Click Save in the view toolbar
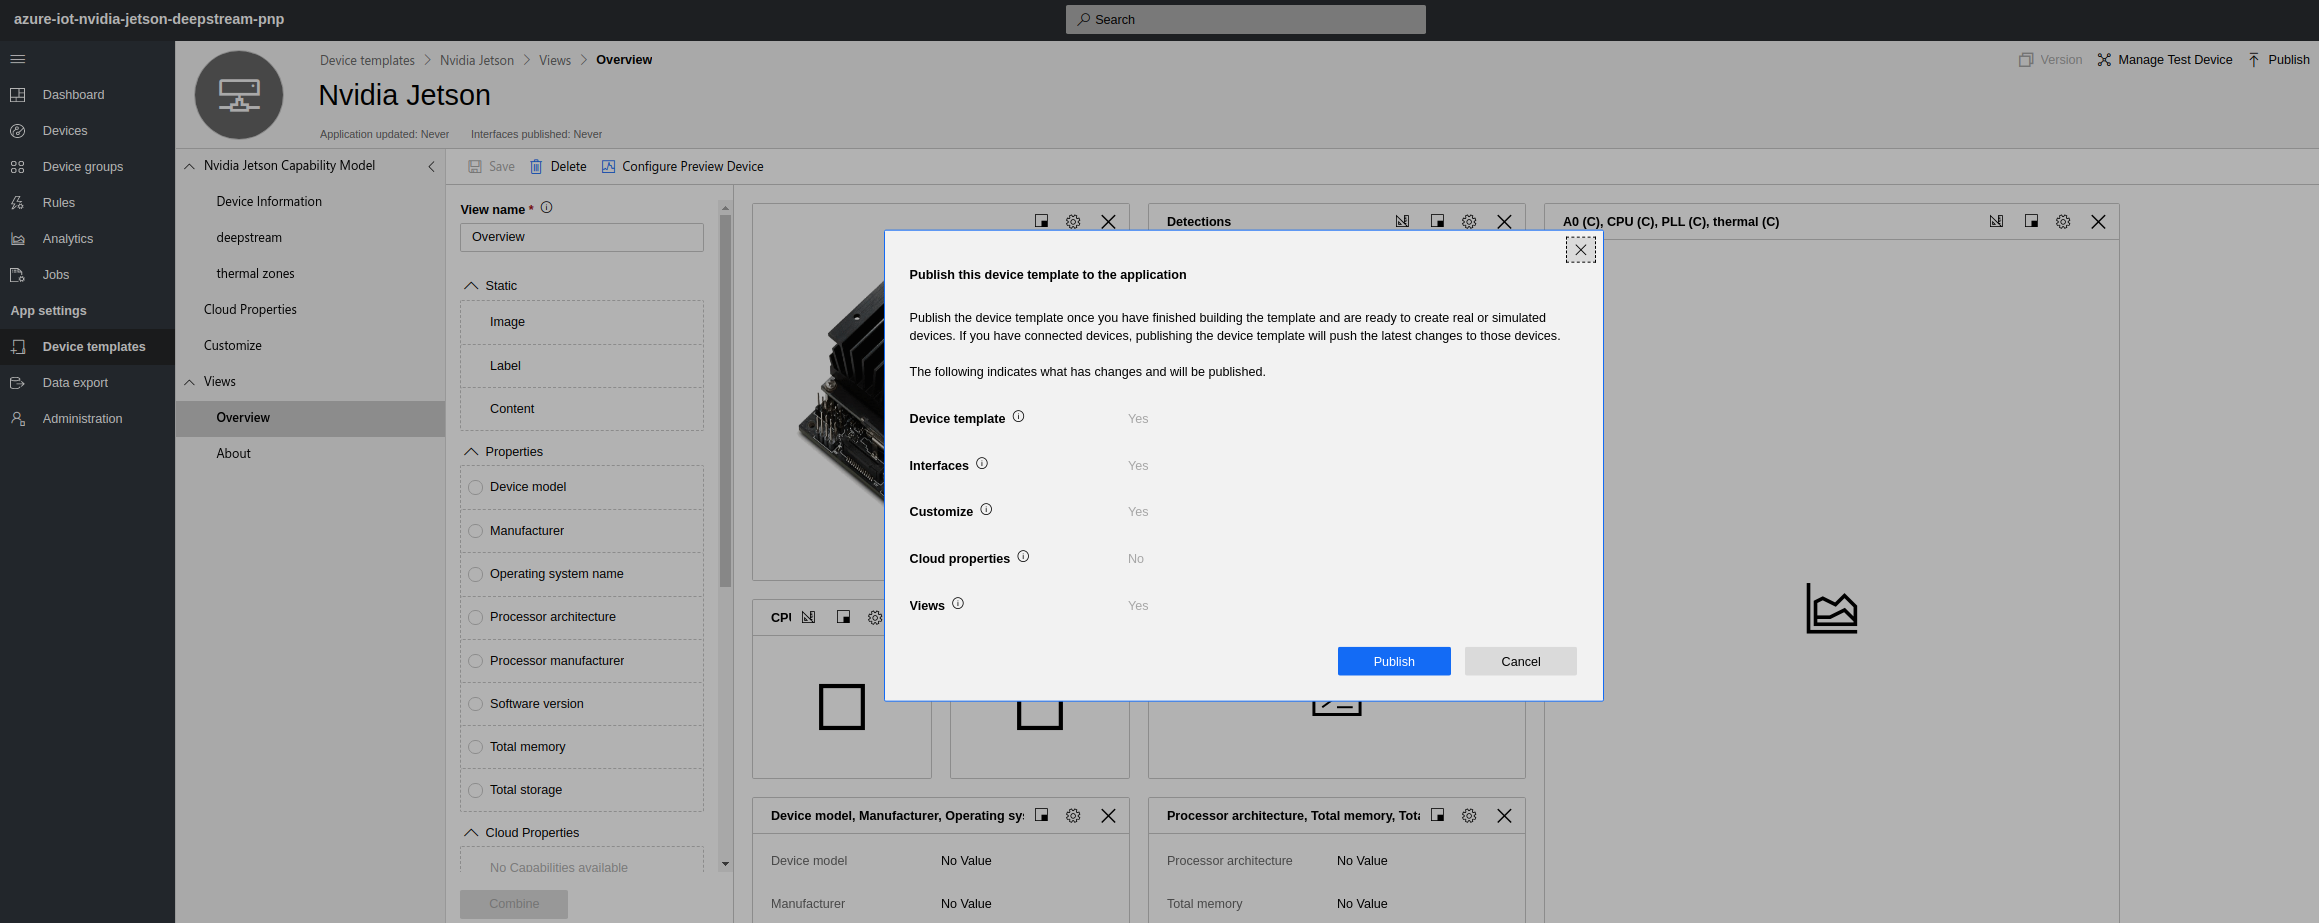Viewport: 2319px width, 923px height. coord(491,167)
